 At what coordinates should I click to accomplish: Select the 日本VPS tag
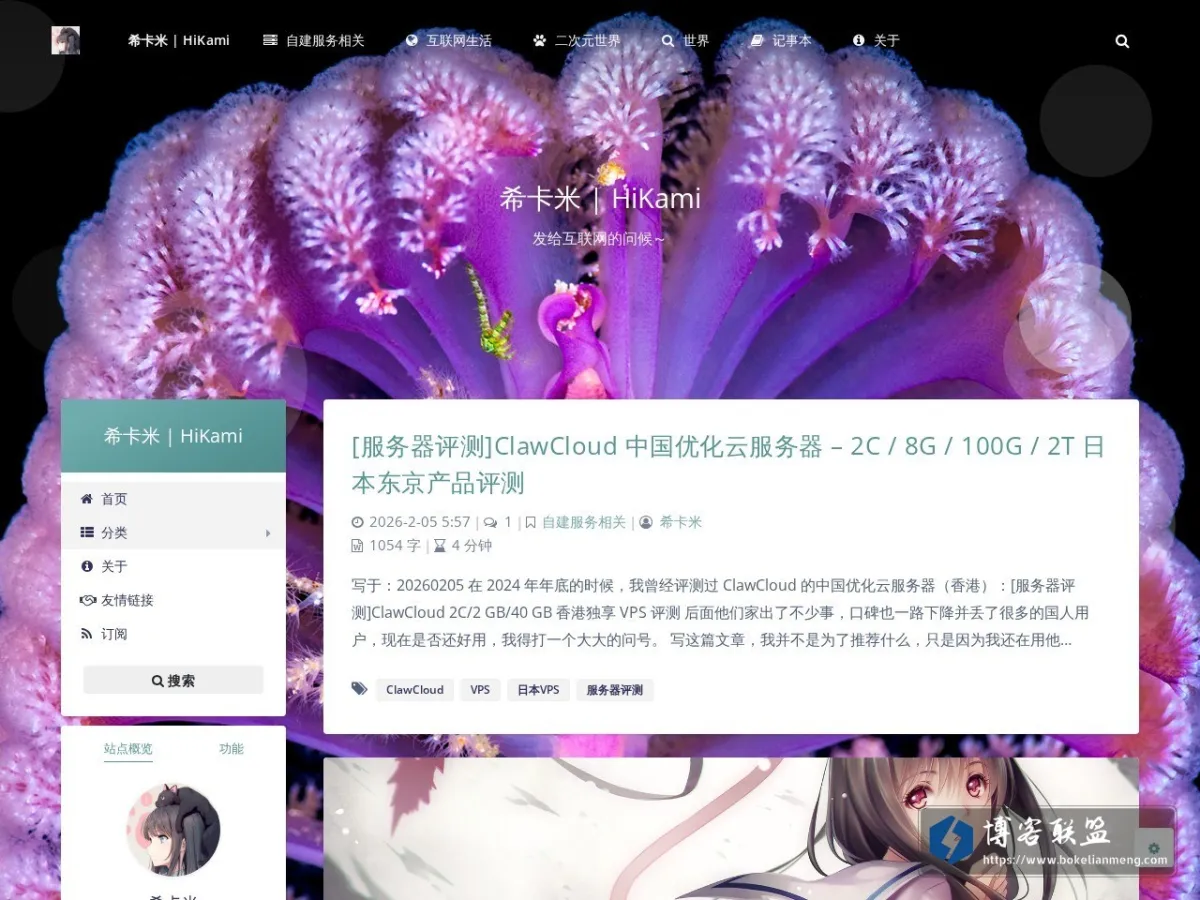(538, 690)
